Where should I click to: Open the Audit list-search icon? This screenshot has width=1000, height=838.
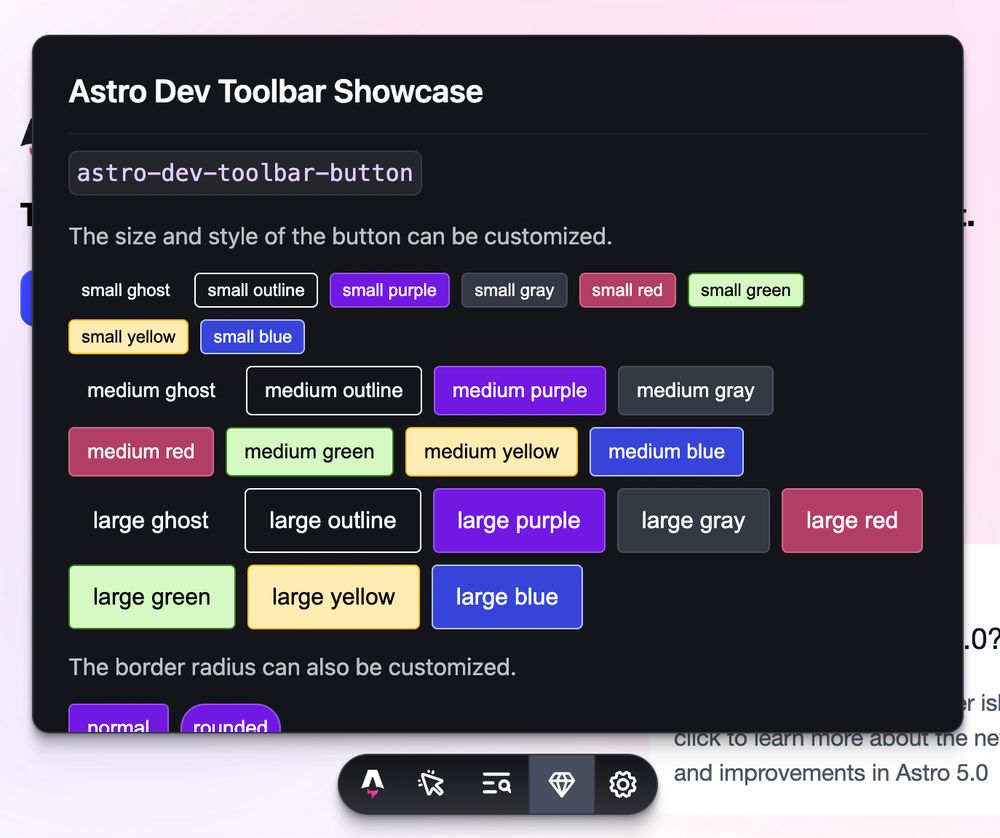[496, 784]
